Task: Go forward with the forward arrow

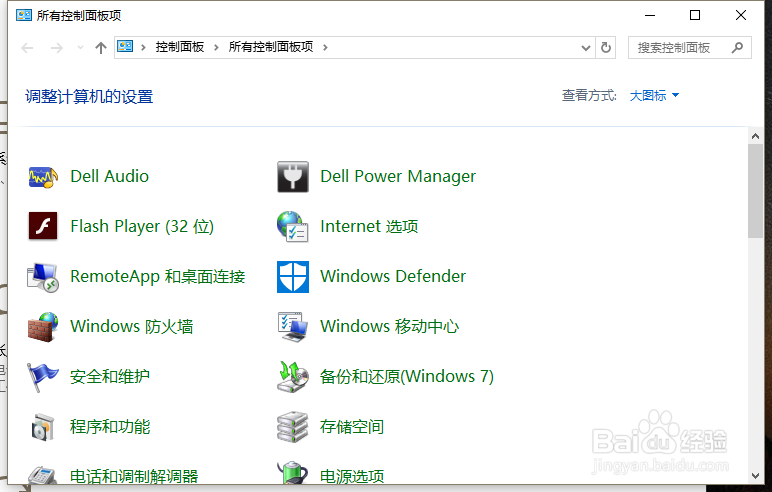Action: [57, 48]
